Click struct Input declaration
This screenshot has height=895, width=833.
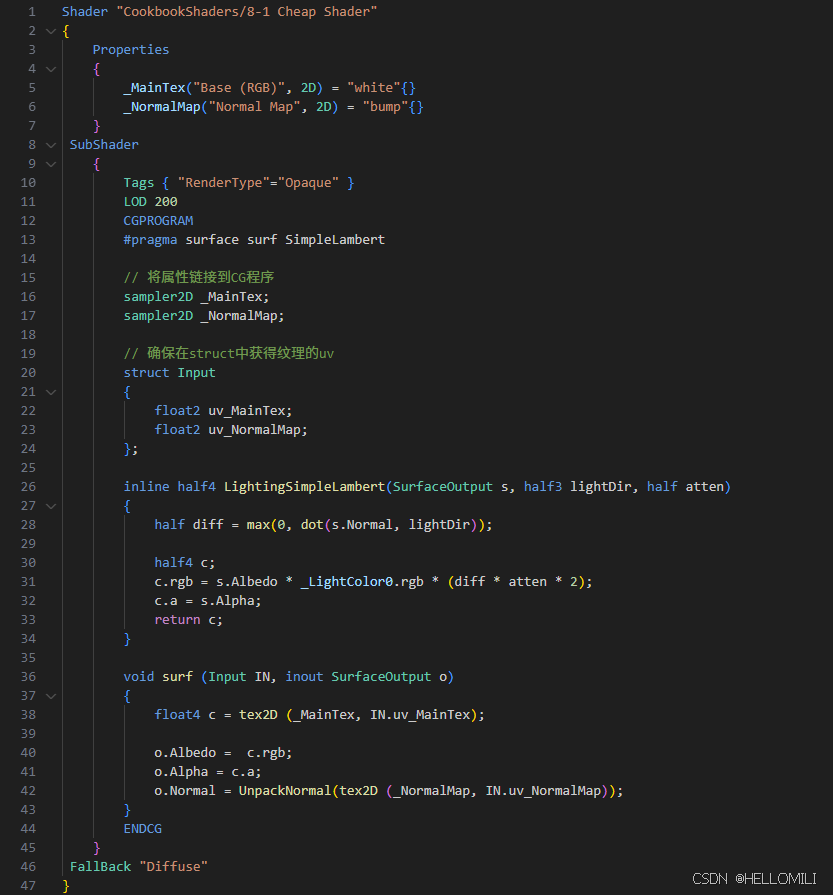point(170,373)
